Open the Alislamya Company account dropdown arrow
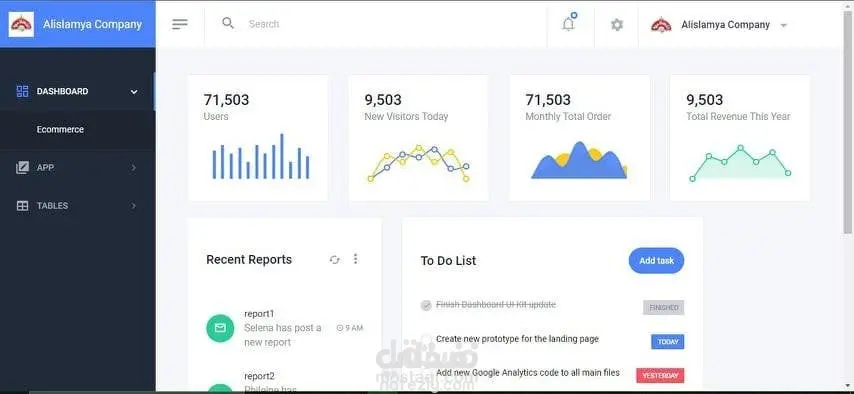The image size is (854, 394). 783,25
